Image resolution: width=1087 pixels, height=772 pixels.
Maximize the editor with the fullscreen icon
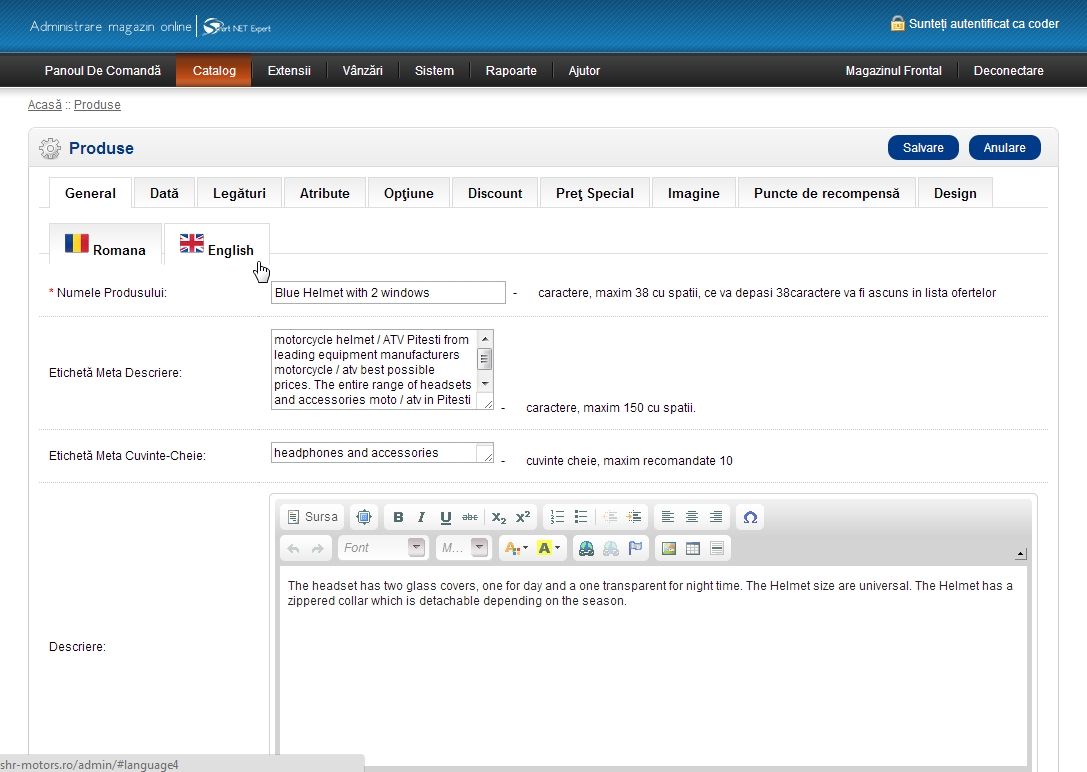tap(364, 517)
